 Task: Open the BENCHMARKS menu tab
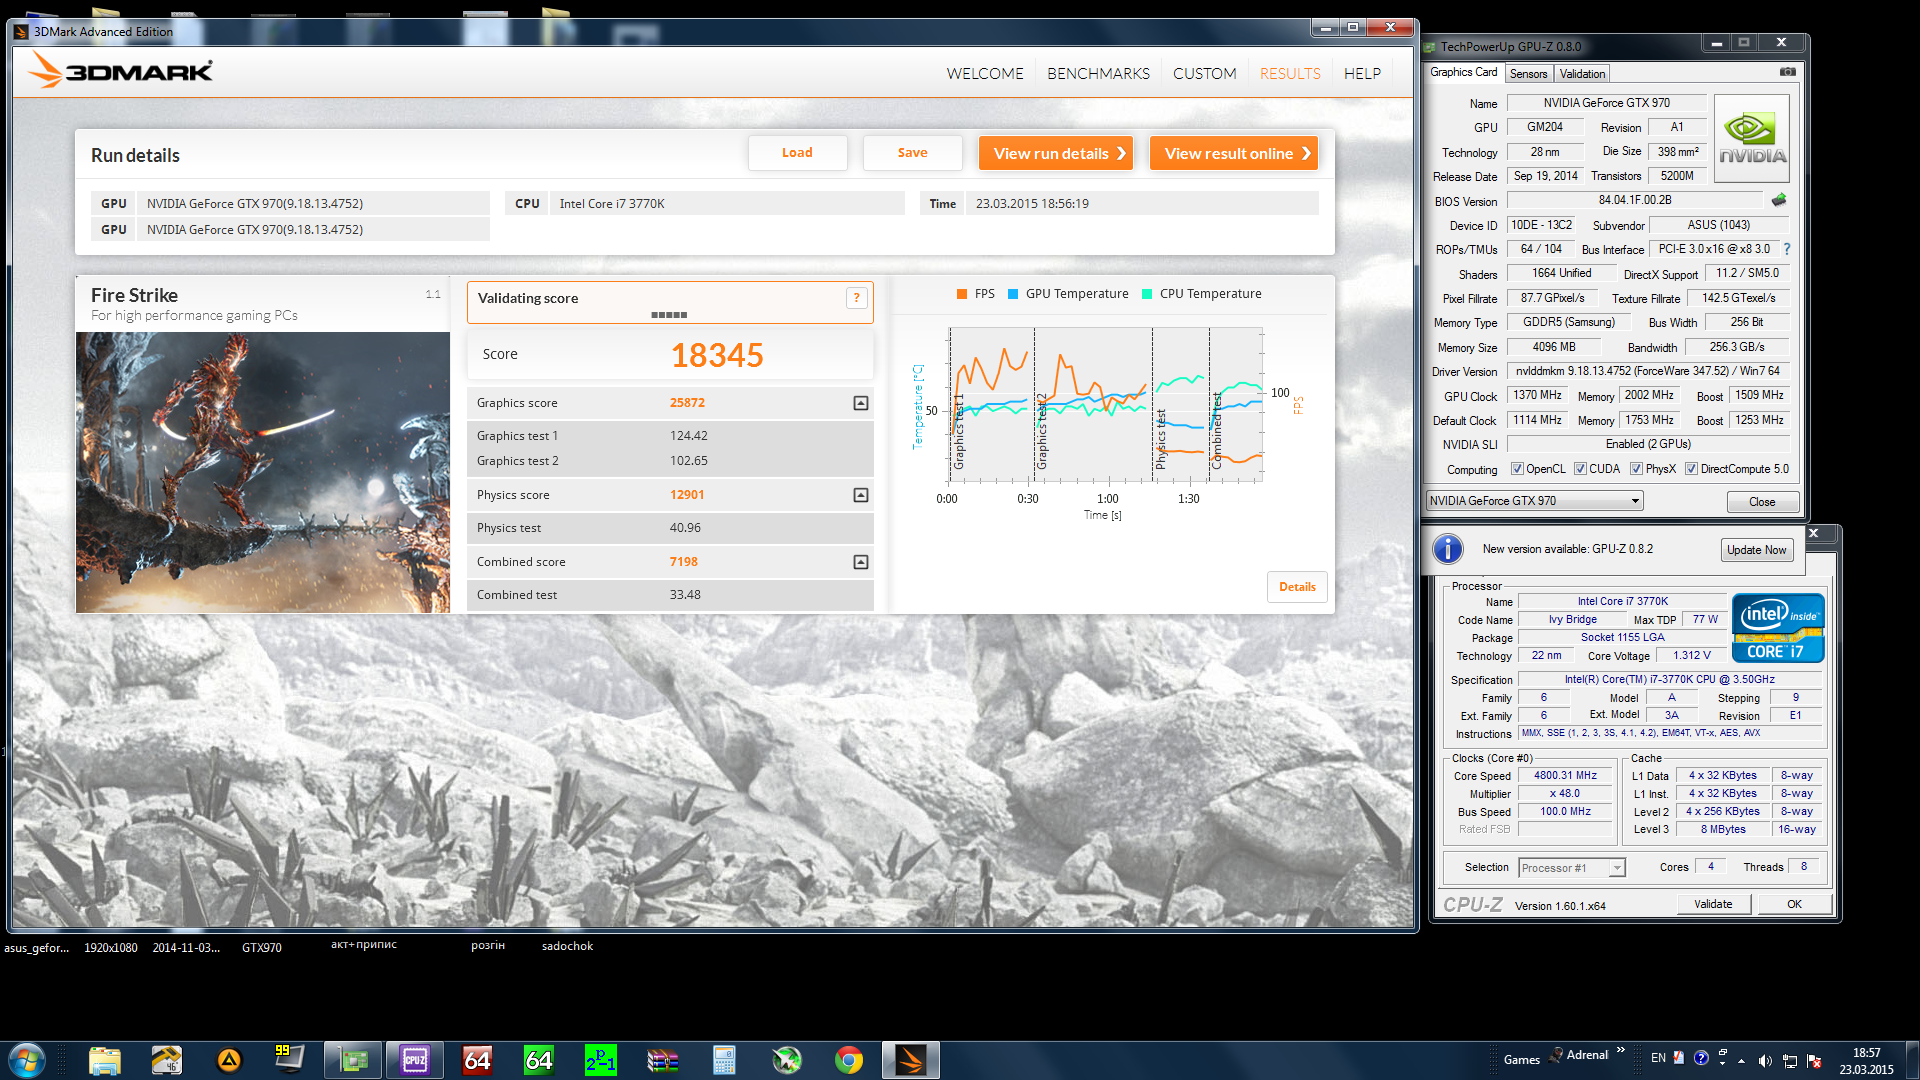pyautogui.click(x=1098, y=74)
